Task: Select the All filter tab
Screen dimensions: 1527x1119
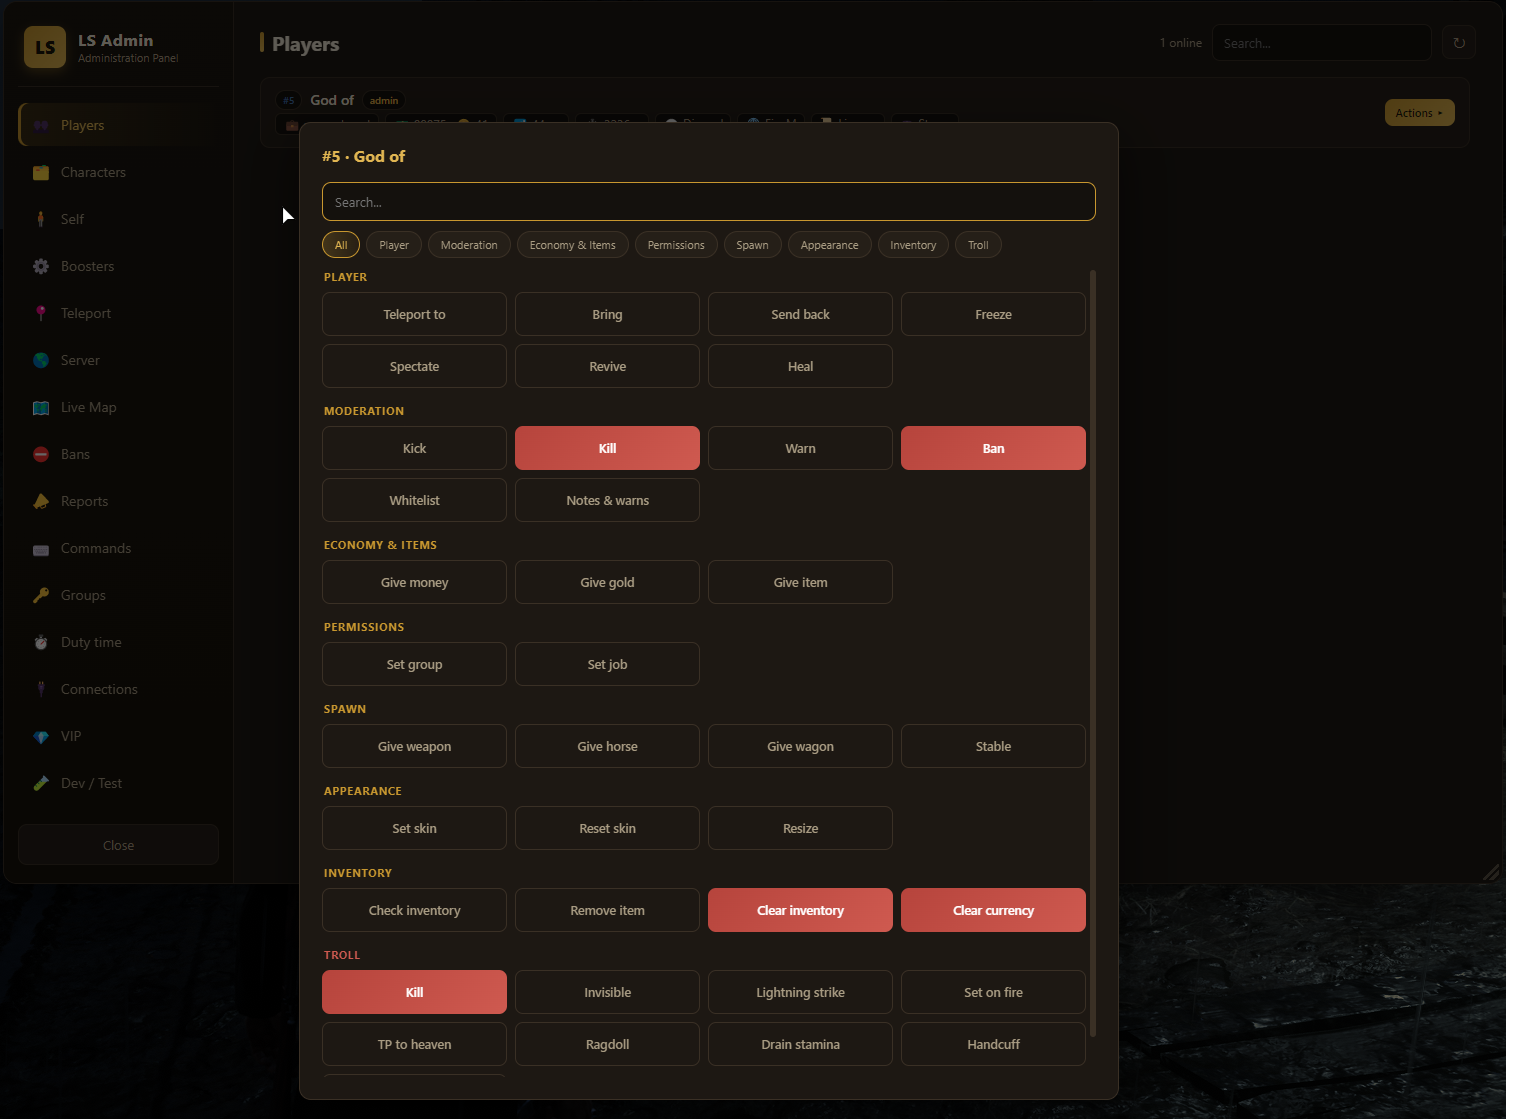Action: [341, 245]
